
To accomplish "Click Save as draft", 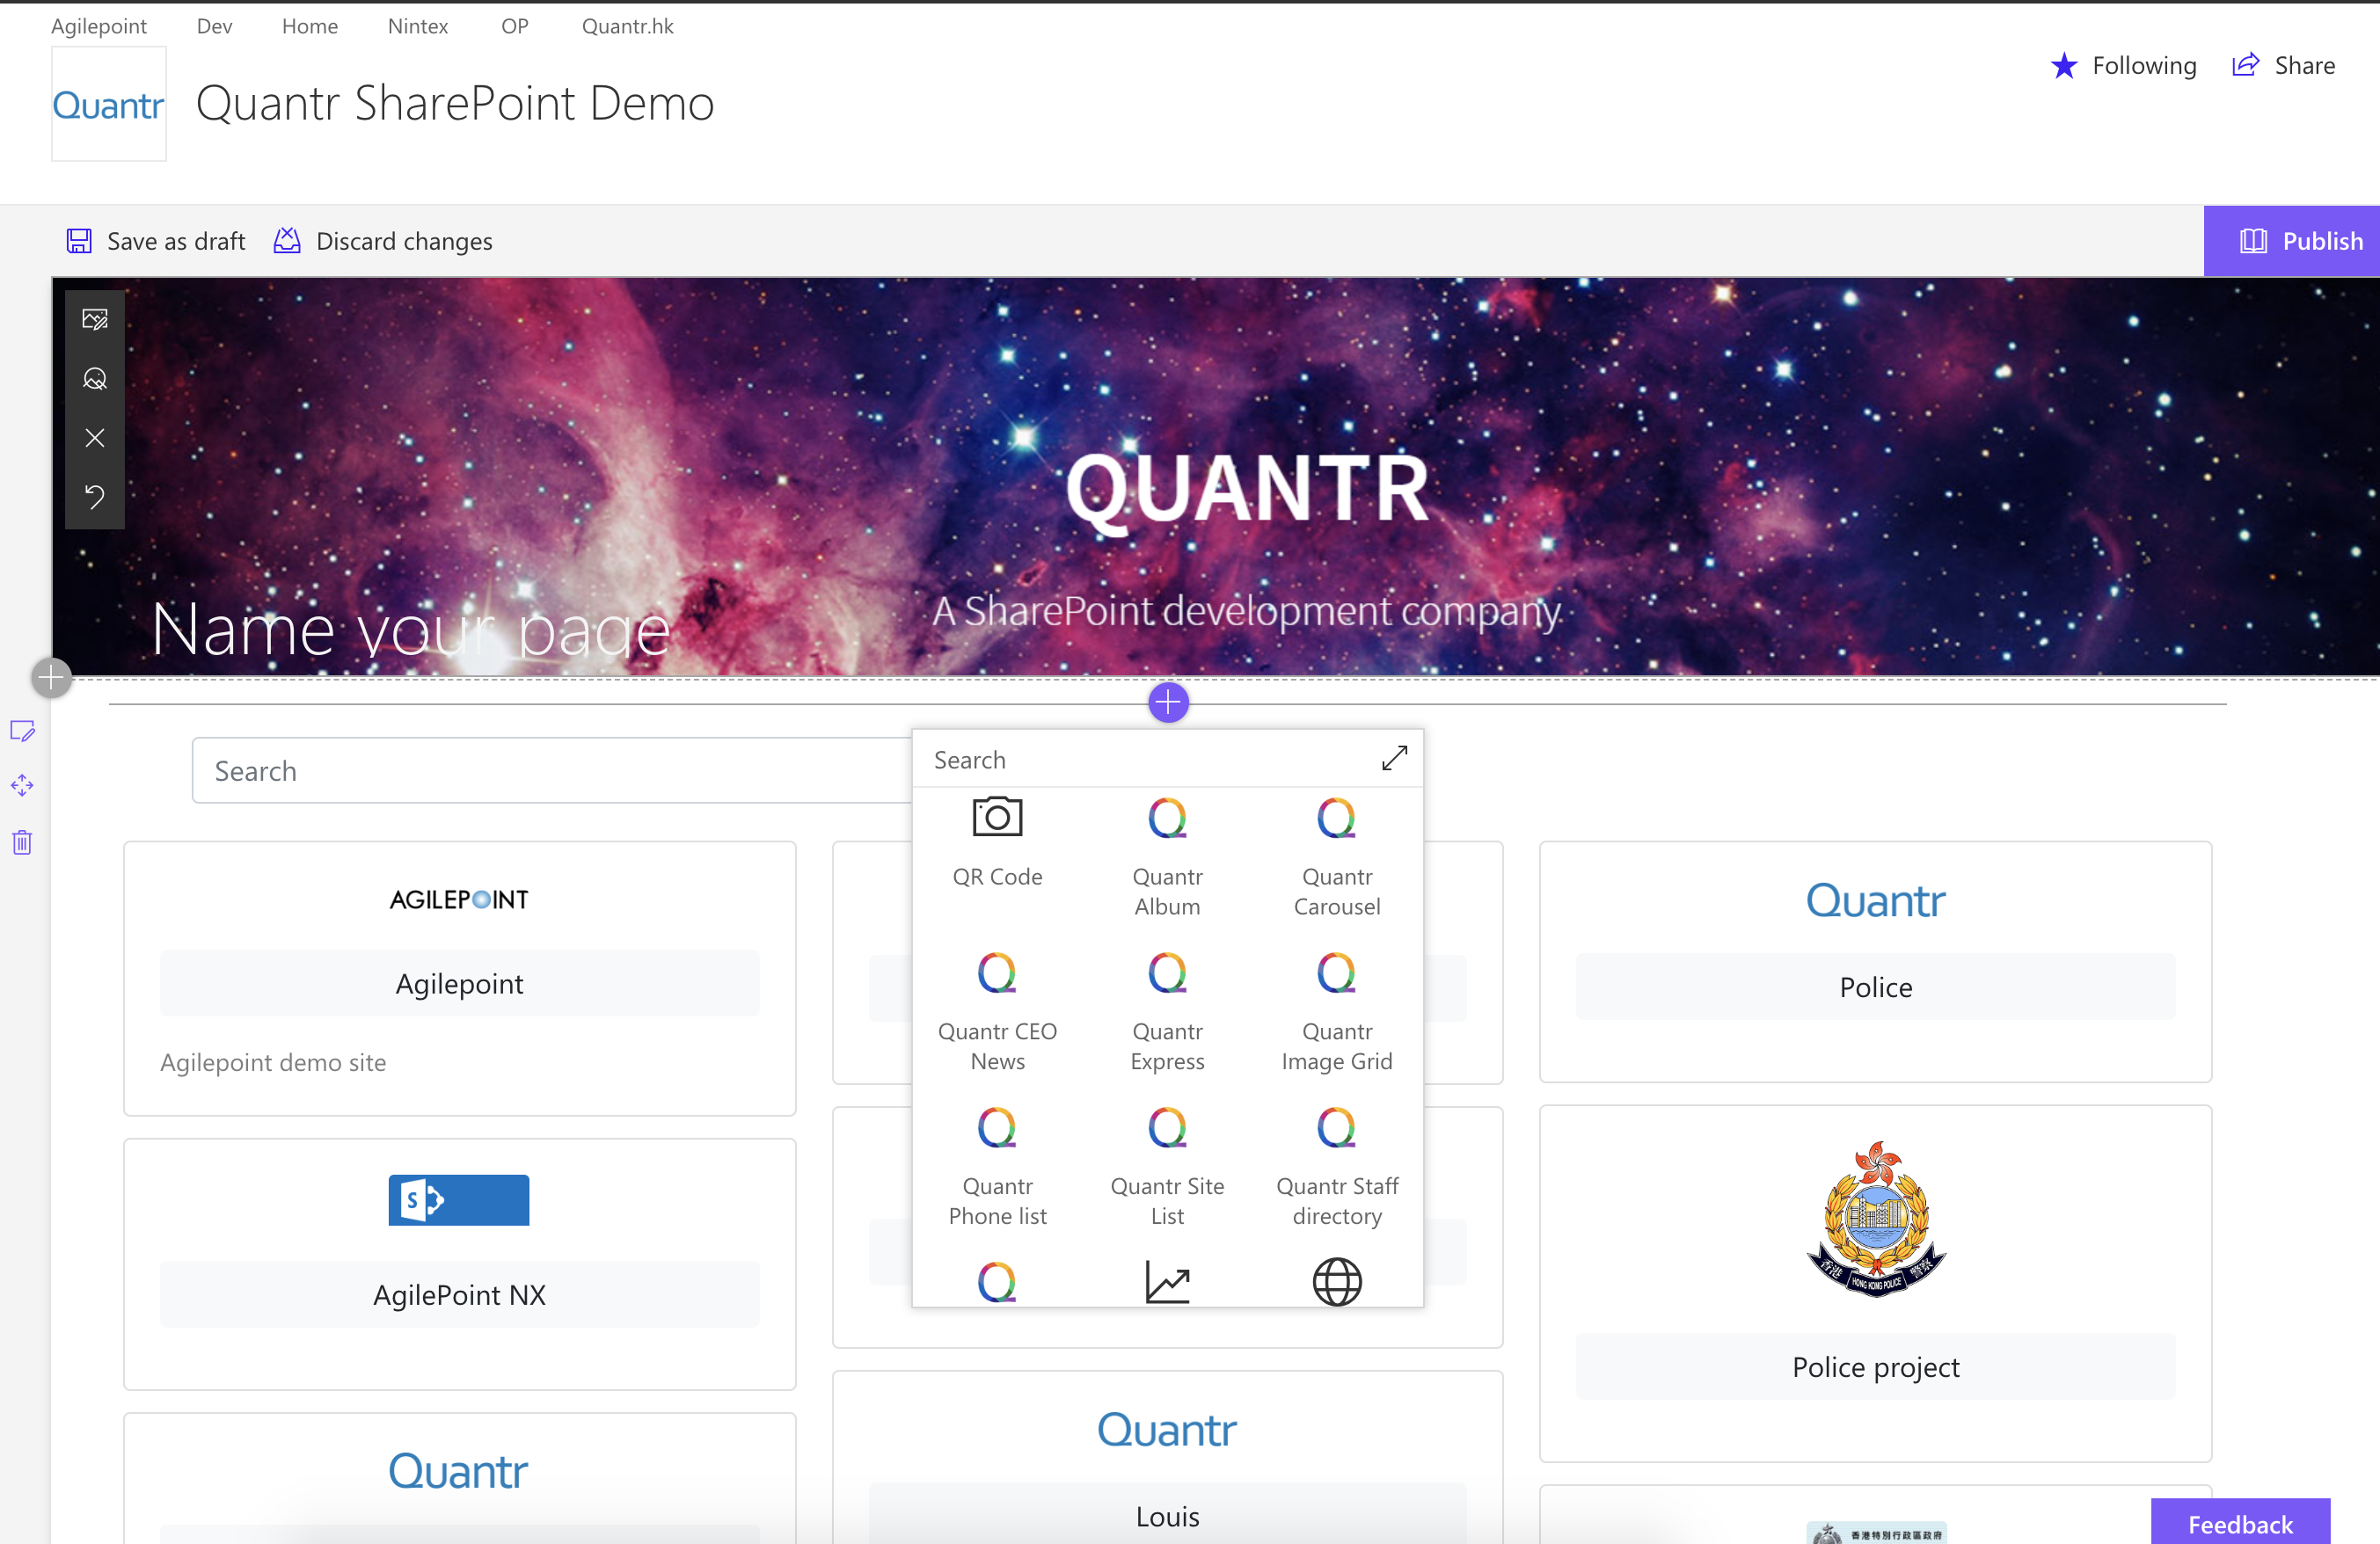I will [x=156, y=241].
